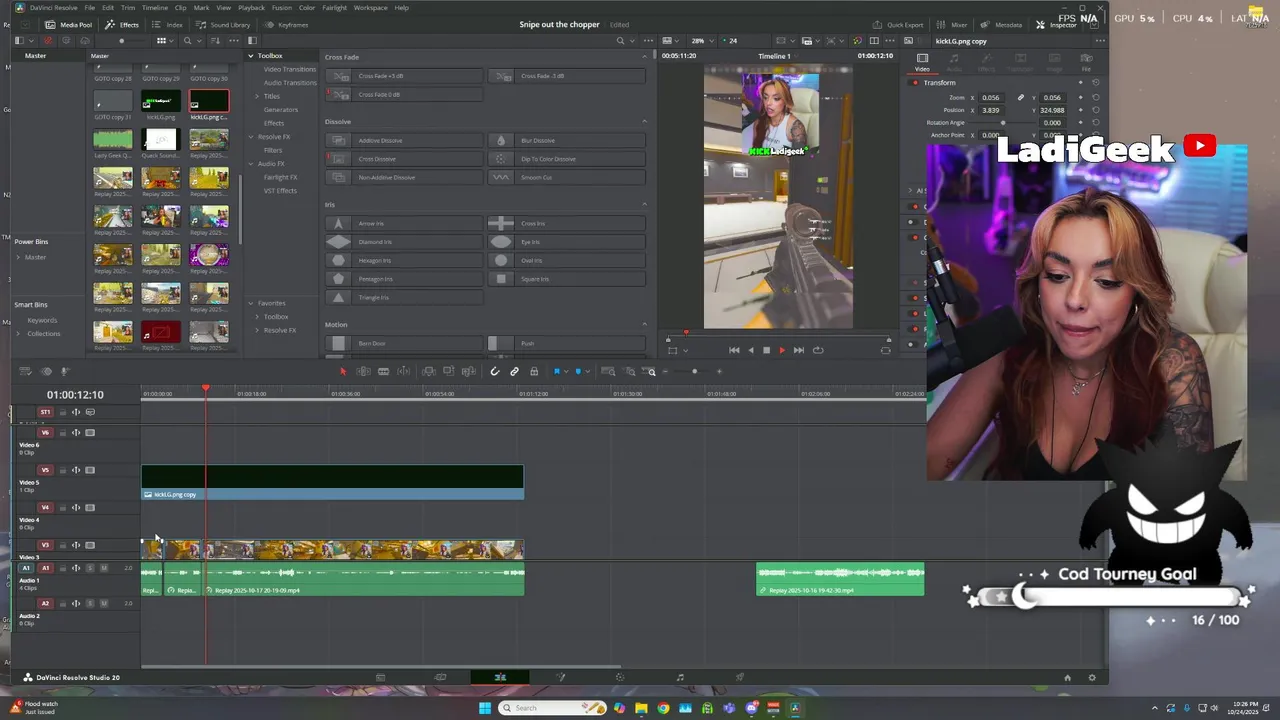The width and height of the screenshot is (1280, 720).
Task: Switch to the Edit page
Action: click(500, 677)
